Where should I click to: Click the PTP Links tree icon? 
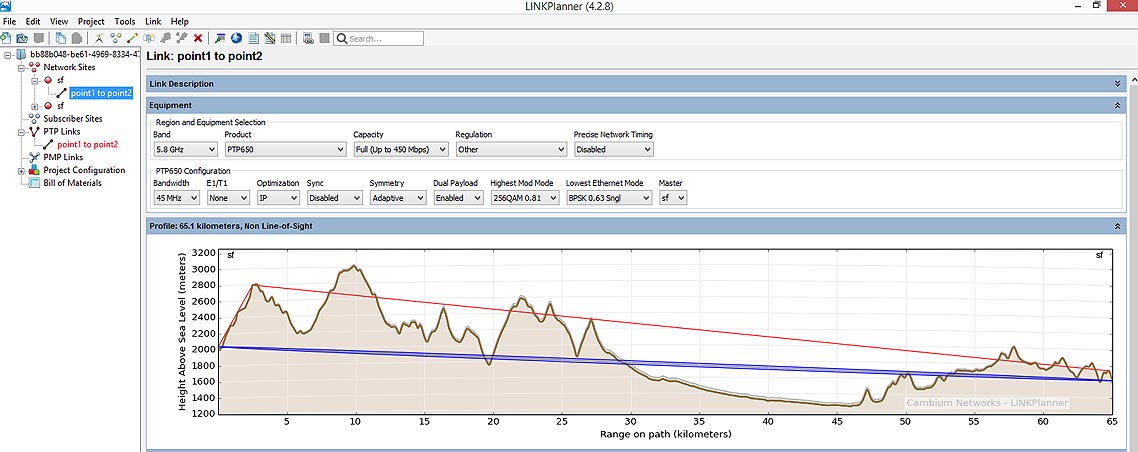pyautogui.click(x=34, y=131)
